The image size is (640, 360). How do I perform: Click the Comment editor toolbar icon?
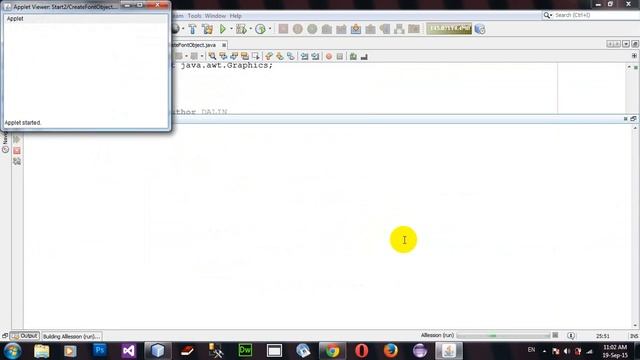pos(353,56)
